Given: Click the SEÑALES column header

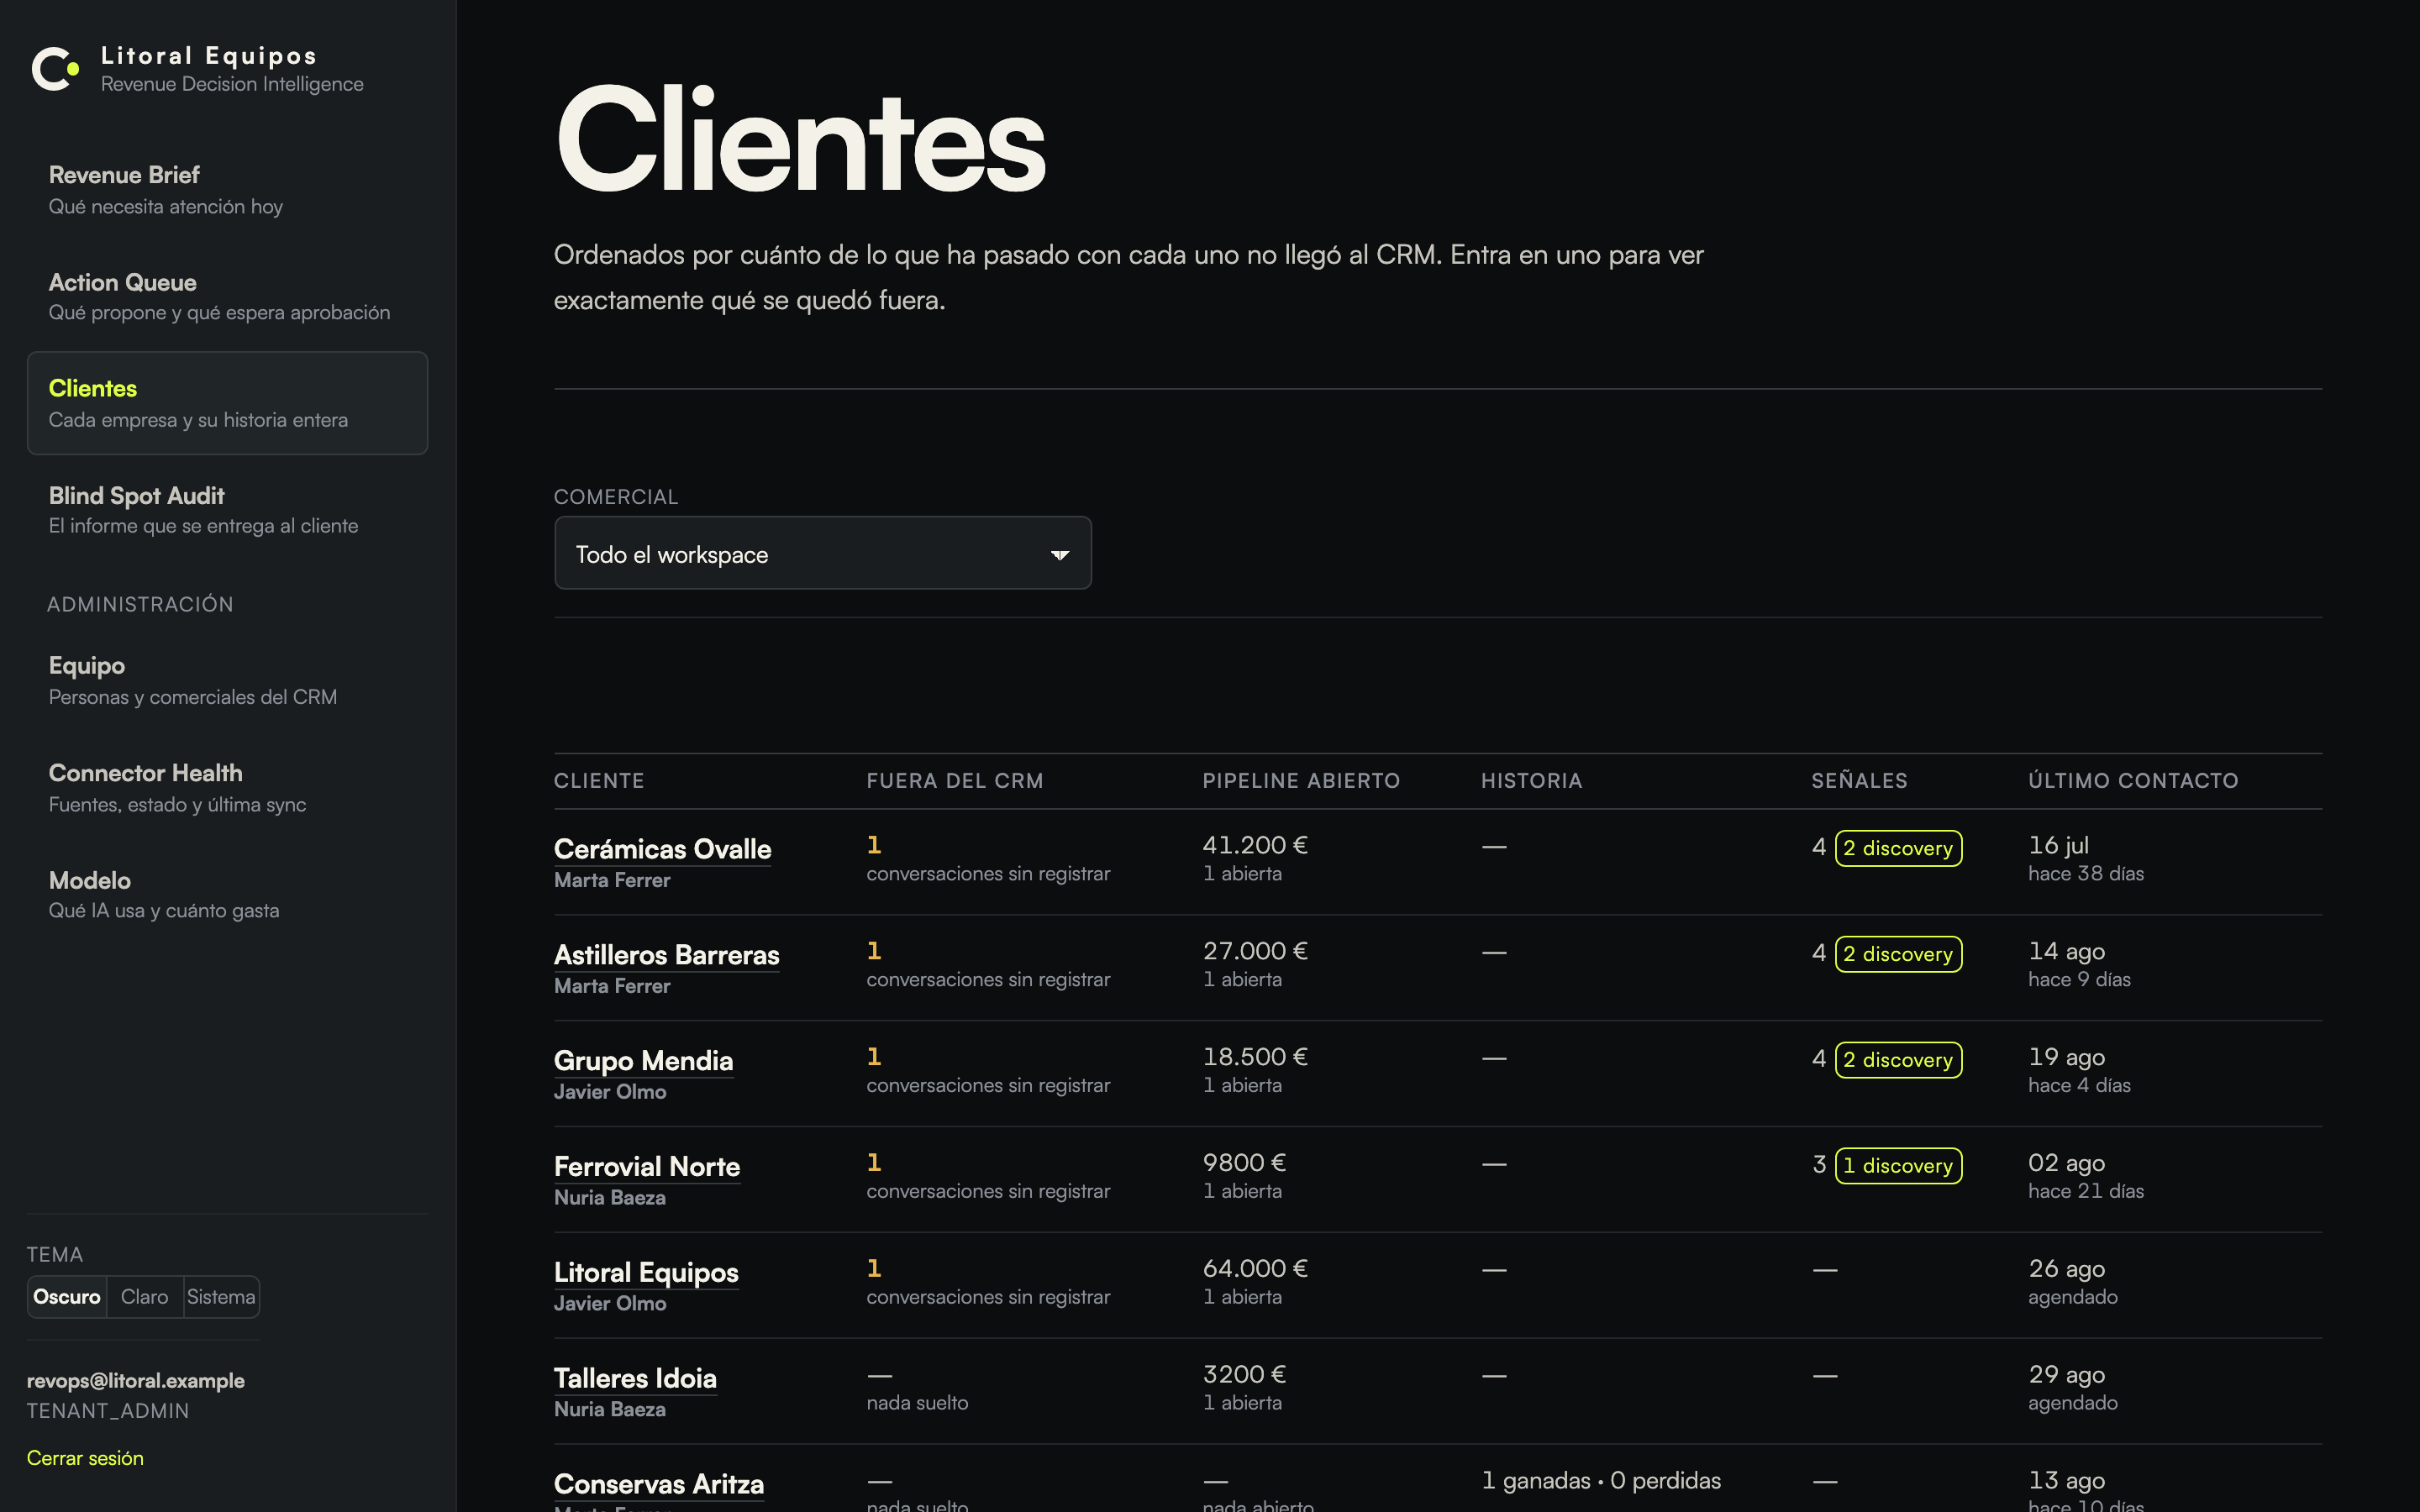Looking at the screenshot, I should pos(1859,781).
